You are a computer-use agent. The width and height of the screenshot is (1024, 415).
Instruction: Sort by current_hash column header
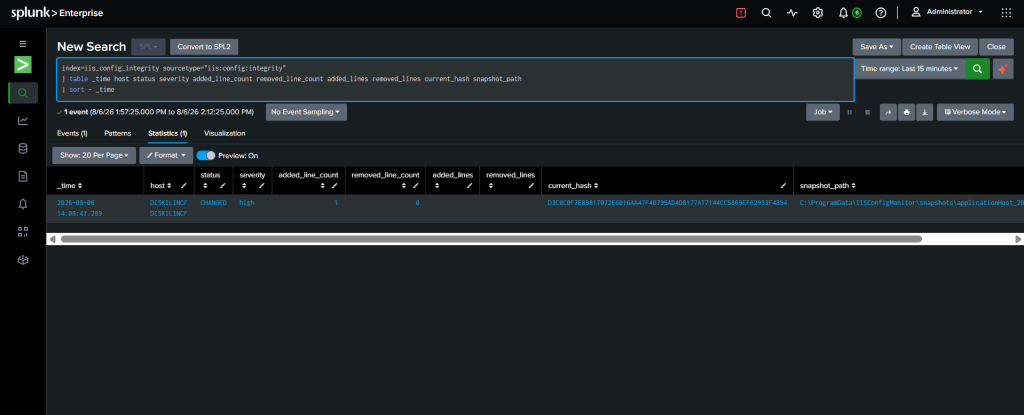pyautogui.click(x=573, y=186)
